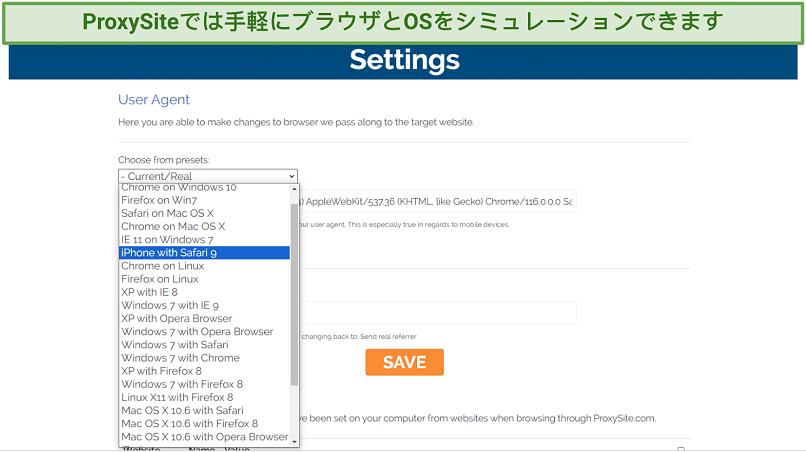Image resolution: width=806 pixels, height=452 pixels.
Task: Click the referrer input field
Action: point(437,313)
